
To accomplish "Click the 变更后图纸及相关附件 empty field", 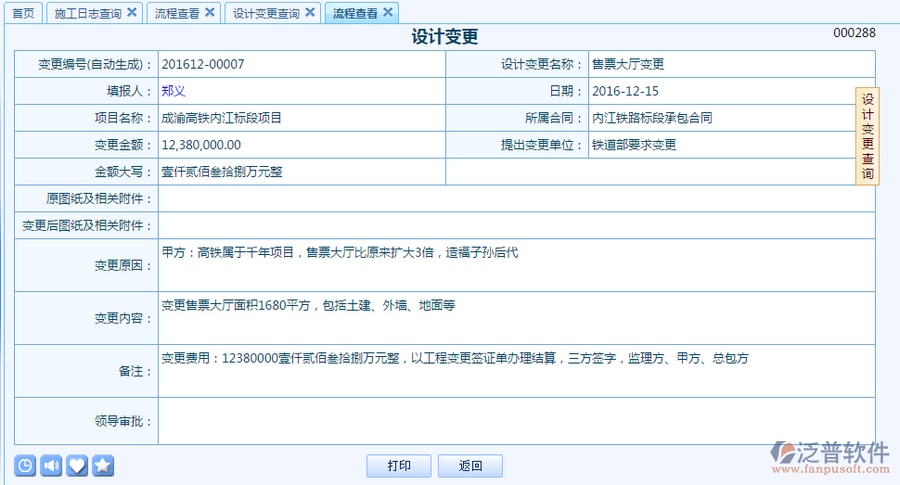I will tap(517, 226).
